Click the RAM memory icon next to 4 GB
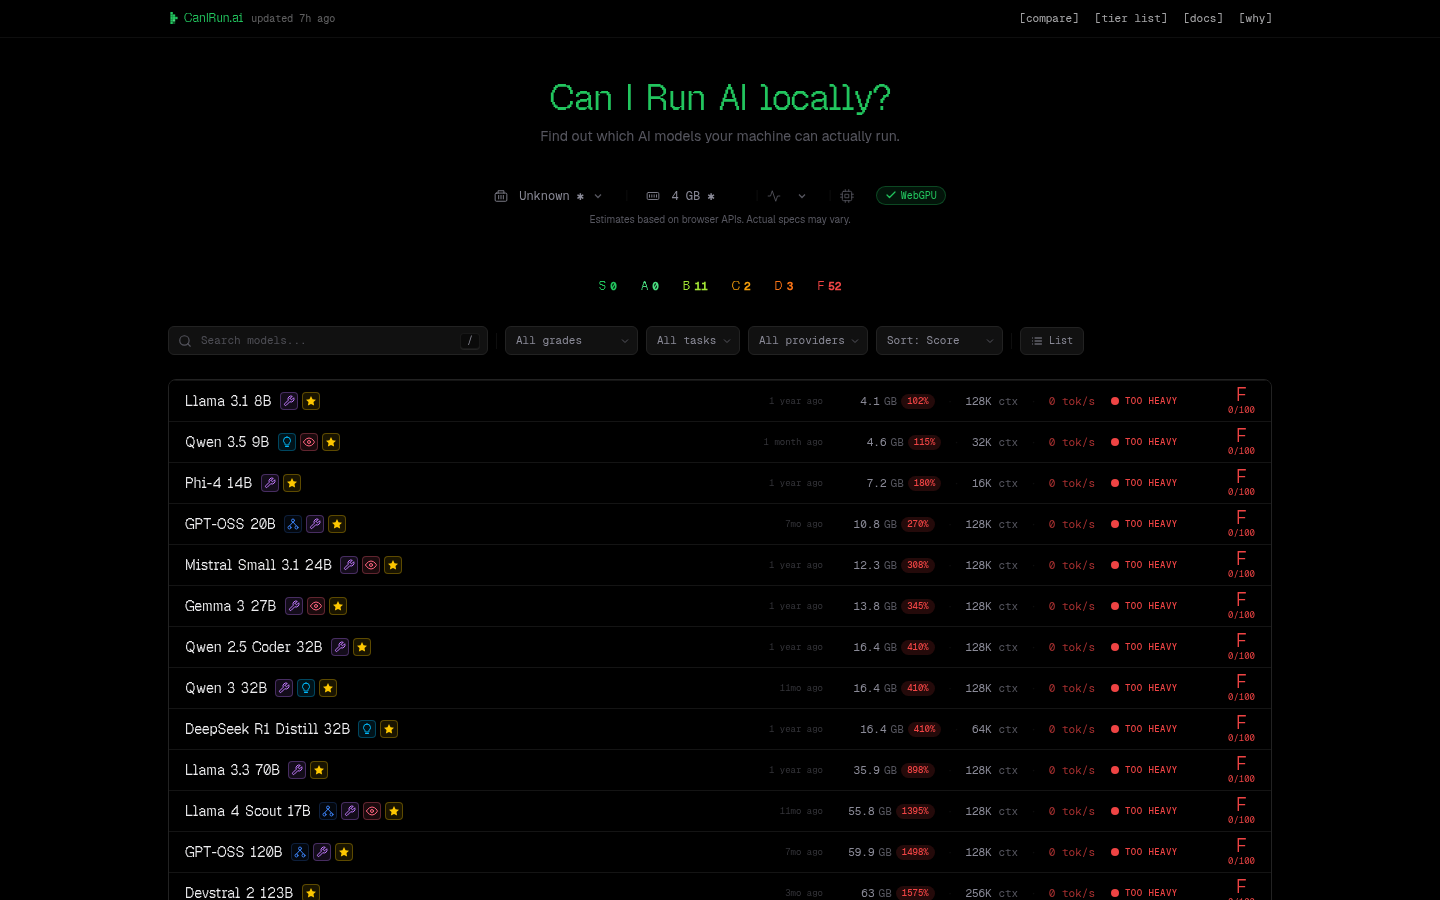The width and height of the screenshot is (1440, 900). coord(653,195)
